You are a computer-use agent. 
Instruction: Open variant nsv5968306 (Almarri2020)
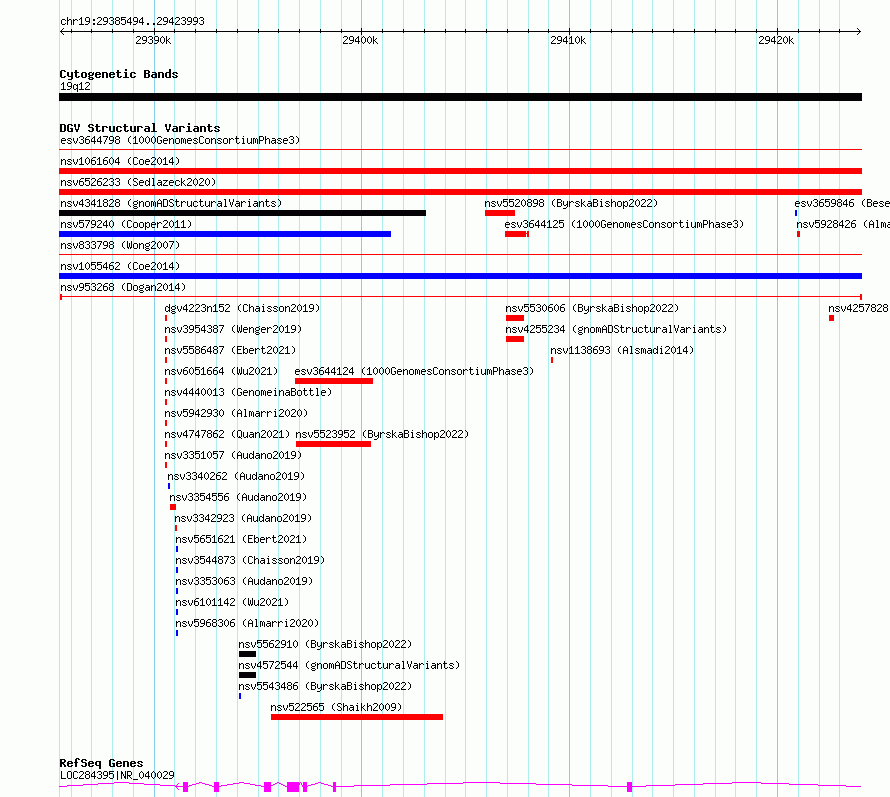(x=246, y=623)
